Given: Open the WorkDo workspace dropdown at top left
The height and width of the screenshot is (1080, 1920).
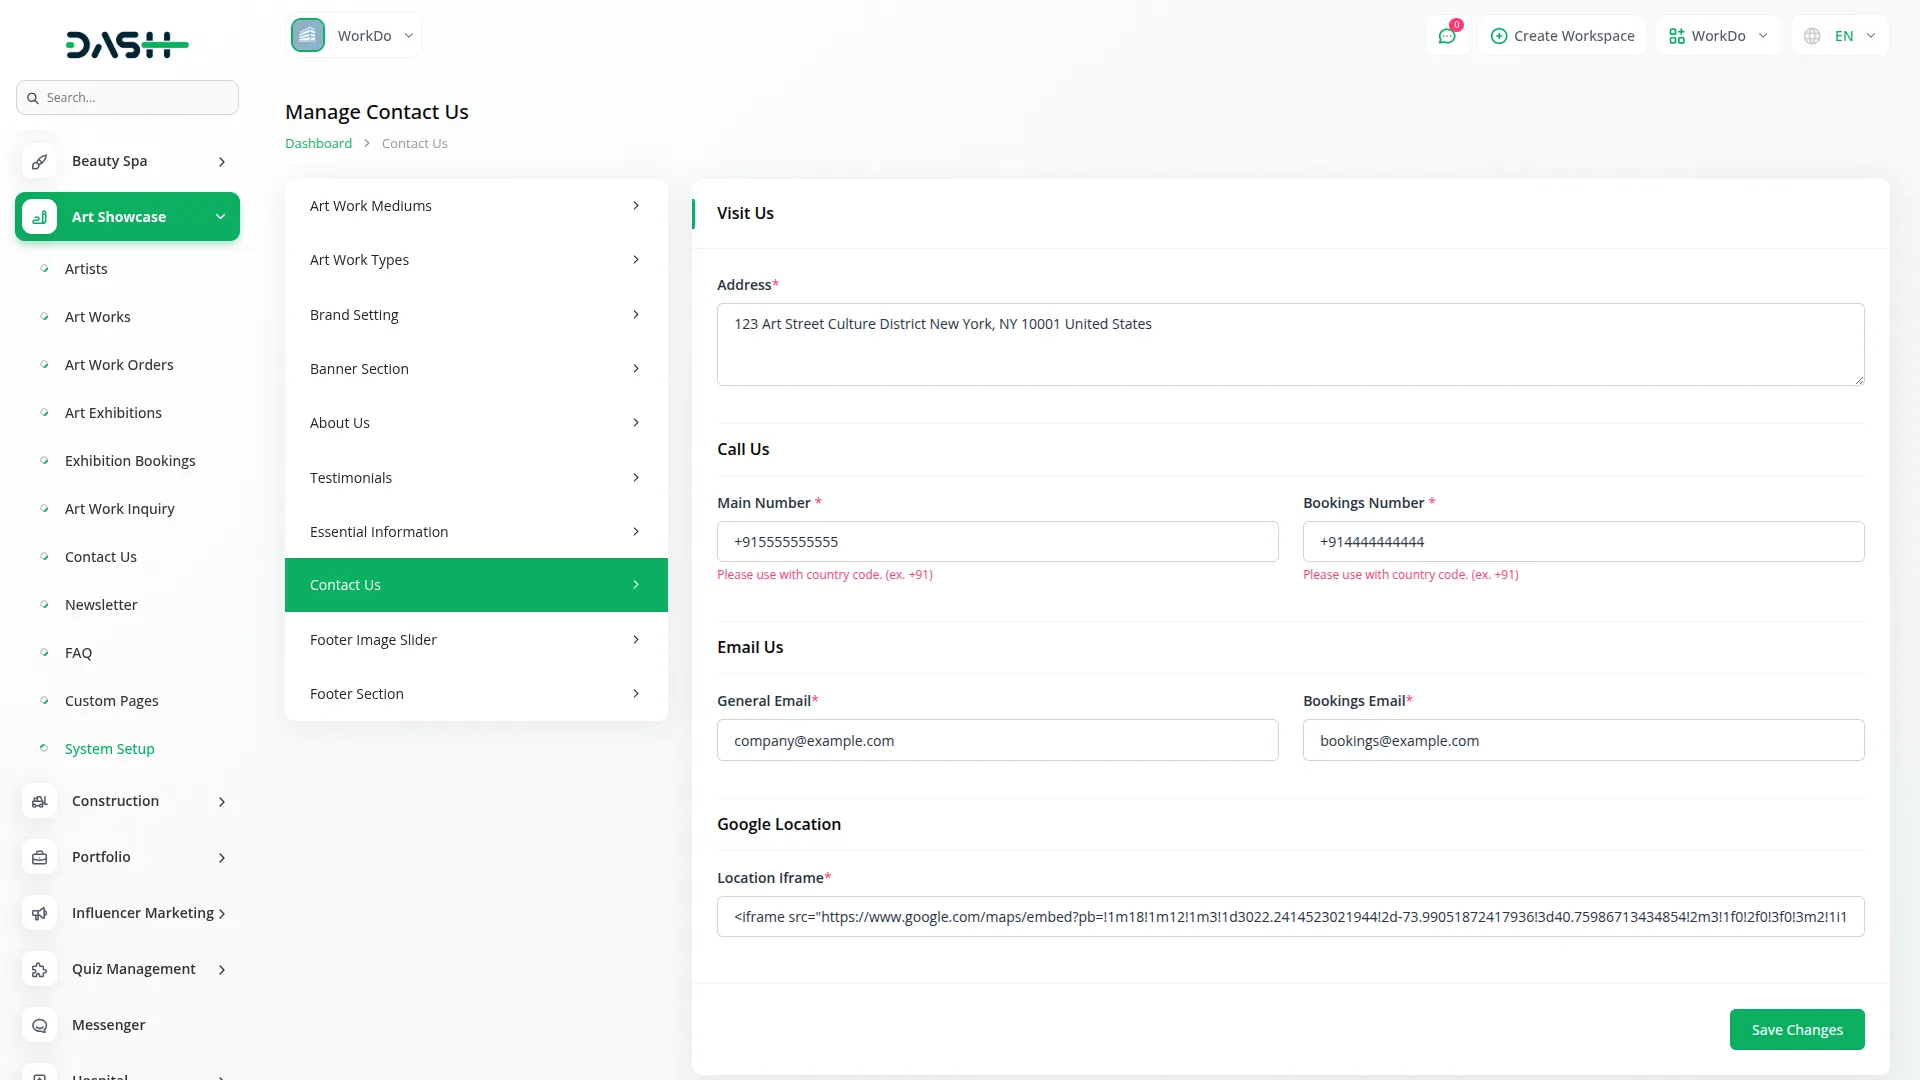Looking at the screenshot, I should click(x=354, y=36).
